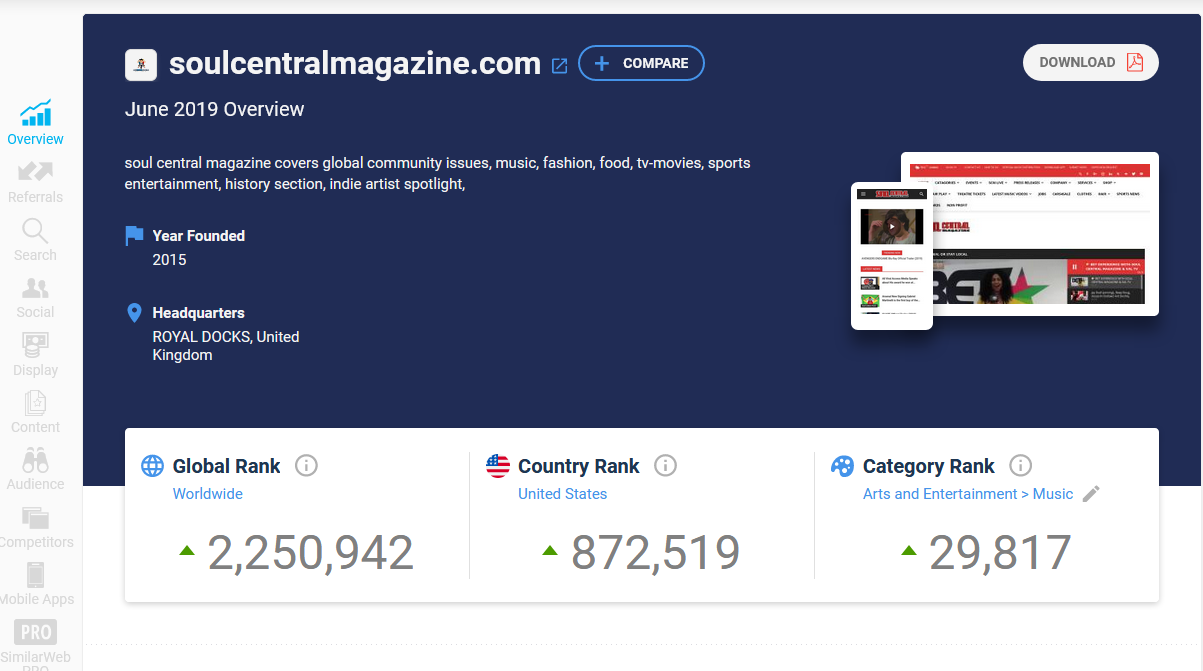Image resolution: width=1203 pixels, height=671 pixels.
Task: Open the Overview section in sidebar
Action: (x=35, y=124)
